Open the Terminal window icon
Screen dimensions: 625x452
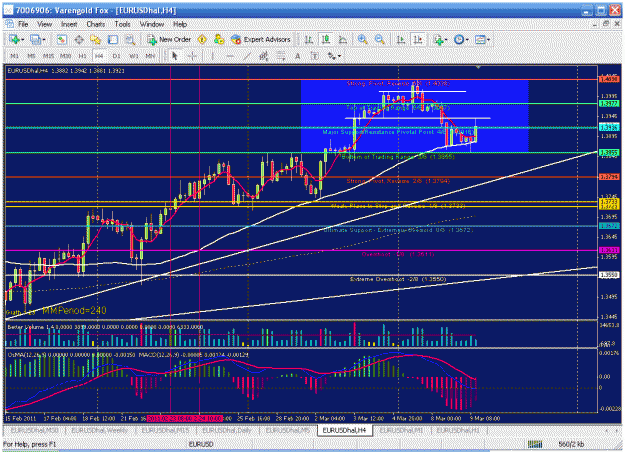pyautogui.click(x=113, y=39)
